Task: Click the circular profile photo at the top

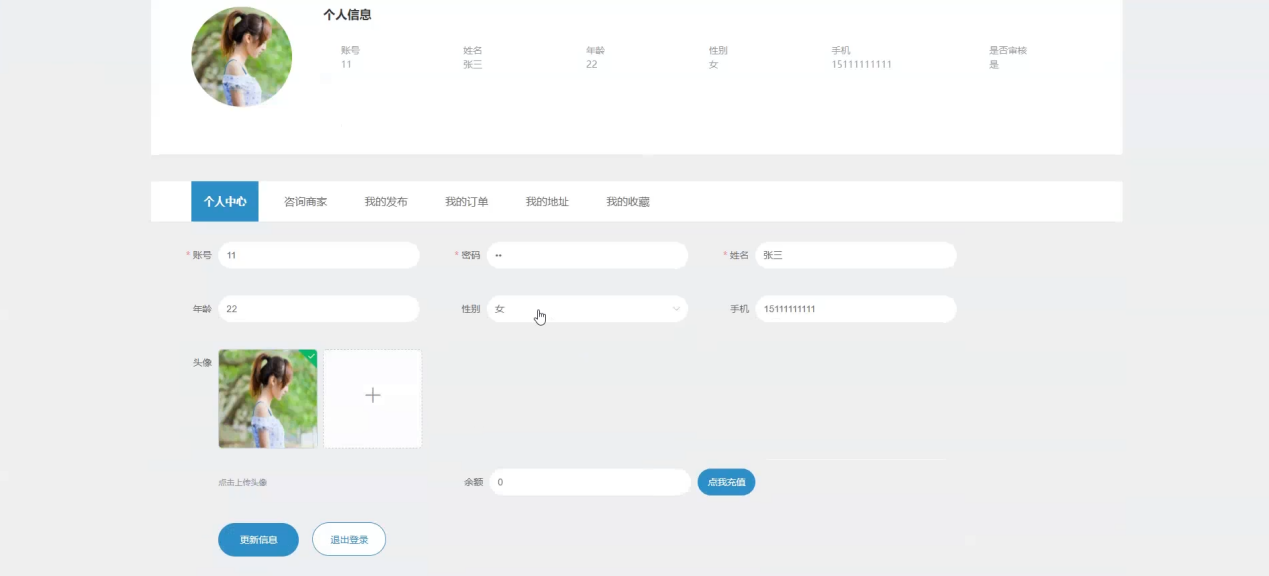Action: [x=241, y=57]
